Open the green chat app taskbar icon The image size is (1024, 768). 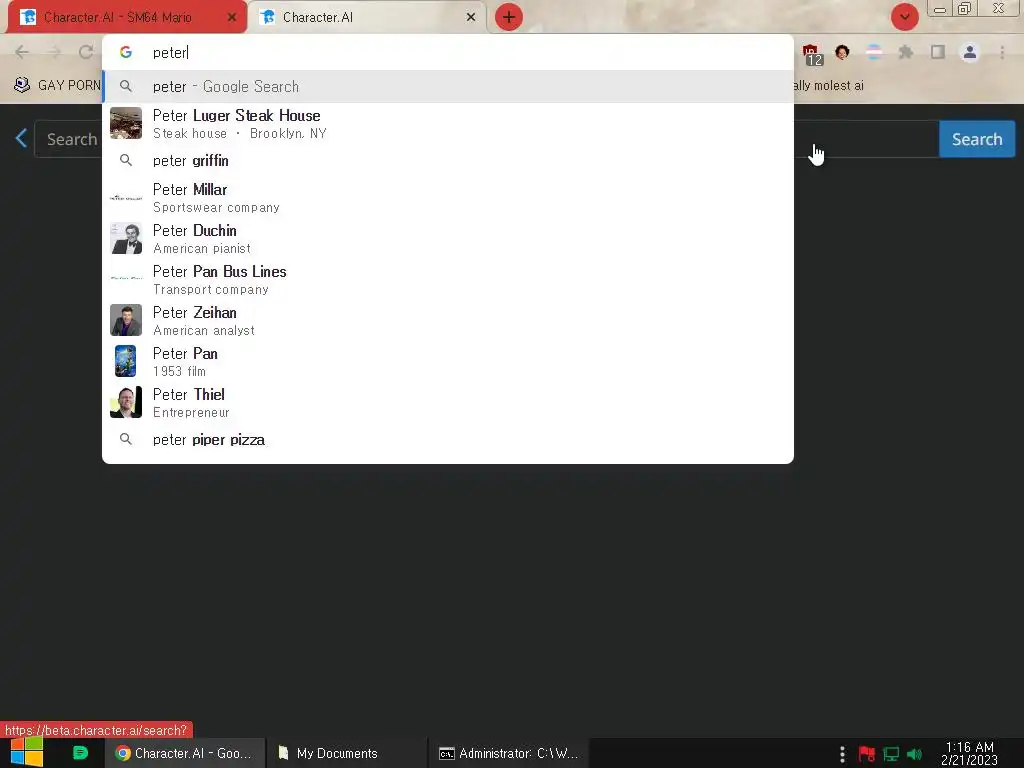tap(80, 753)
